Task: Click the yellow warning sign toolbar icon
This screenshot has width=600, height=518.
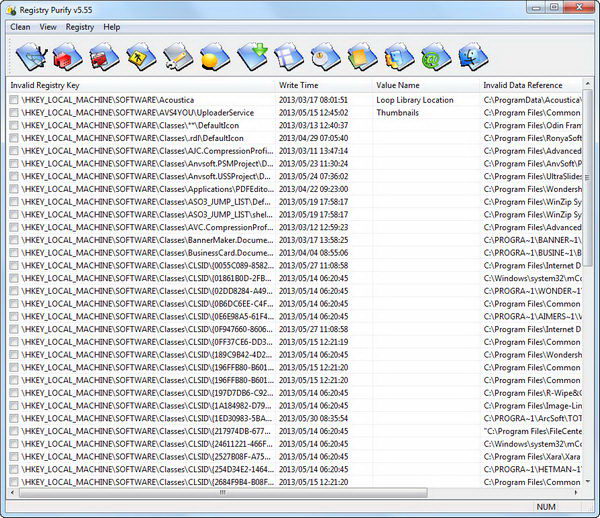Action: 139,55
